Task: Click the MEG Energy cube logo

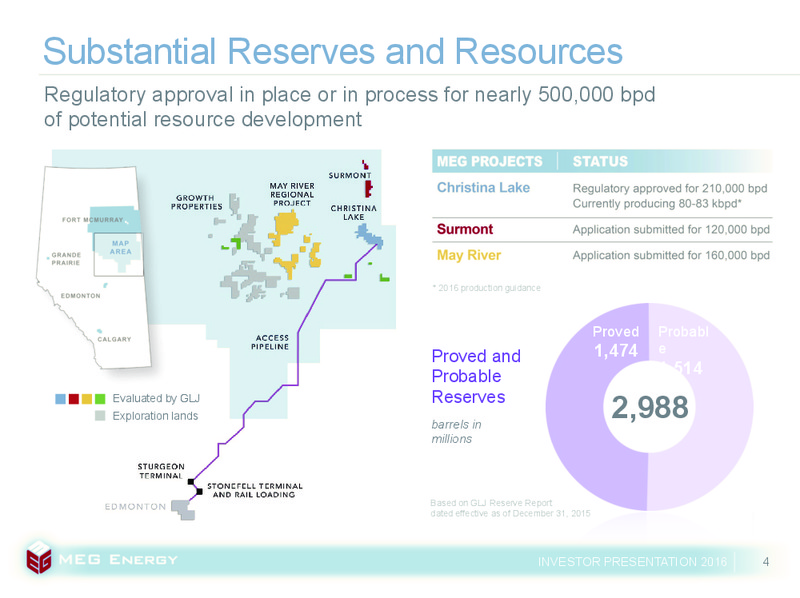Action: pos(39,558)
